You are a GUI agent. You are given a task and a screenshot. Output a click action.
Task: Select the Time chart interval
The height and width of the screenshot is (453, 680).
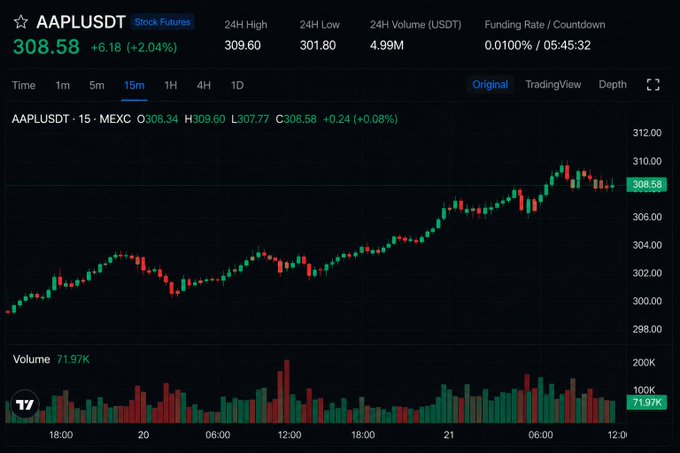click(x=23, y=85)
